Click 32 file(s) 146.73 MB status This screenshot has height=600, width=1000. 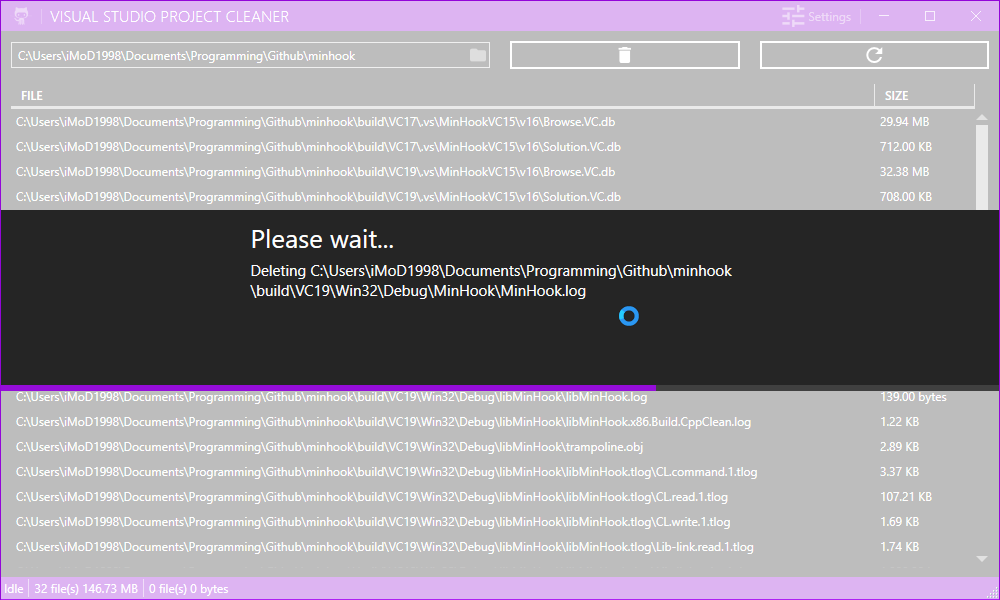pyautogui.click(x=85, y=589)
